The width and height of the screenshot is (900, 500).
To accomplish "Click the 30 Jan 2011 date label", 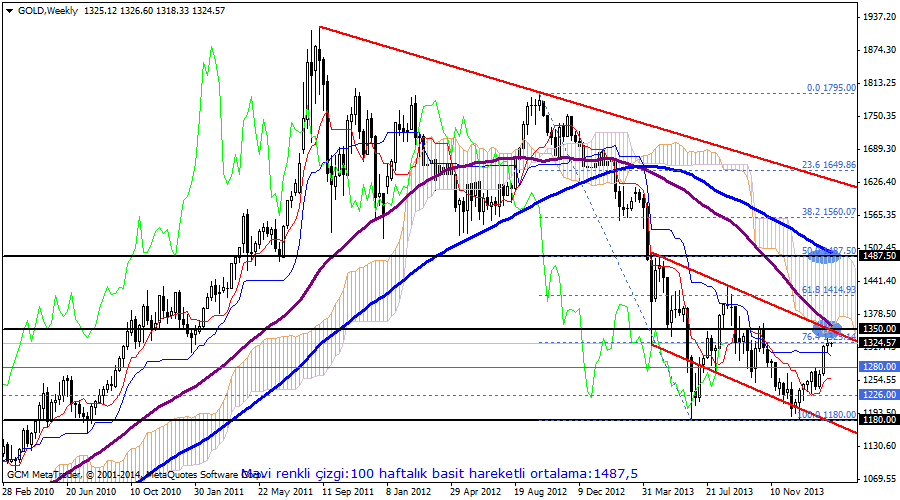I will pyautogui.click(x=219, y=492).
